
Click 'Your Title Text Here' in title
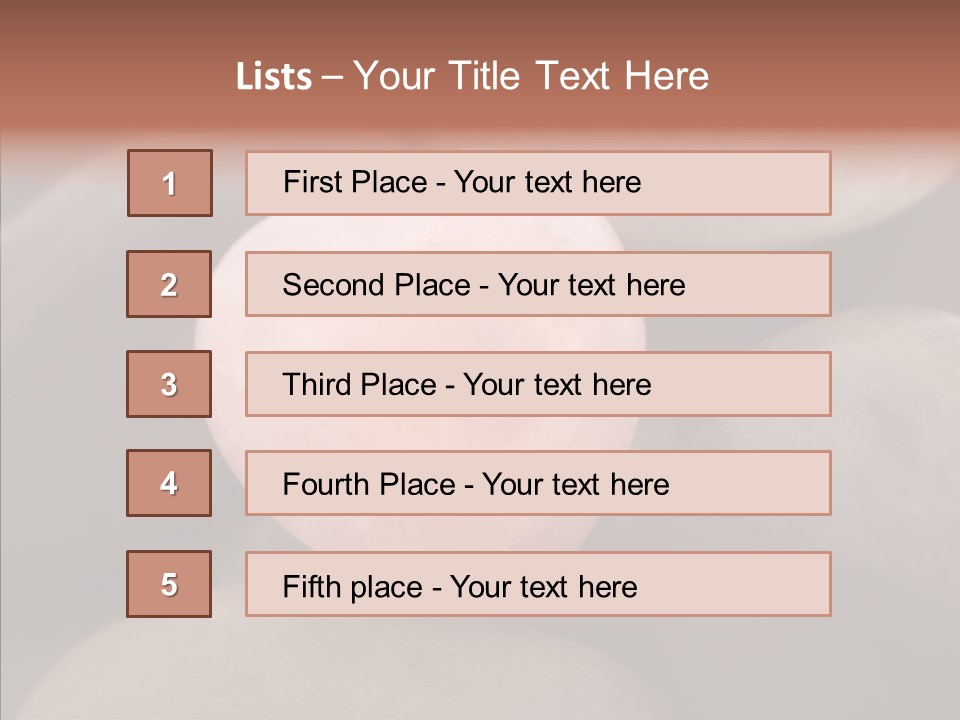point(531,76)
